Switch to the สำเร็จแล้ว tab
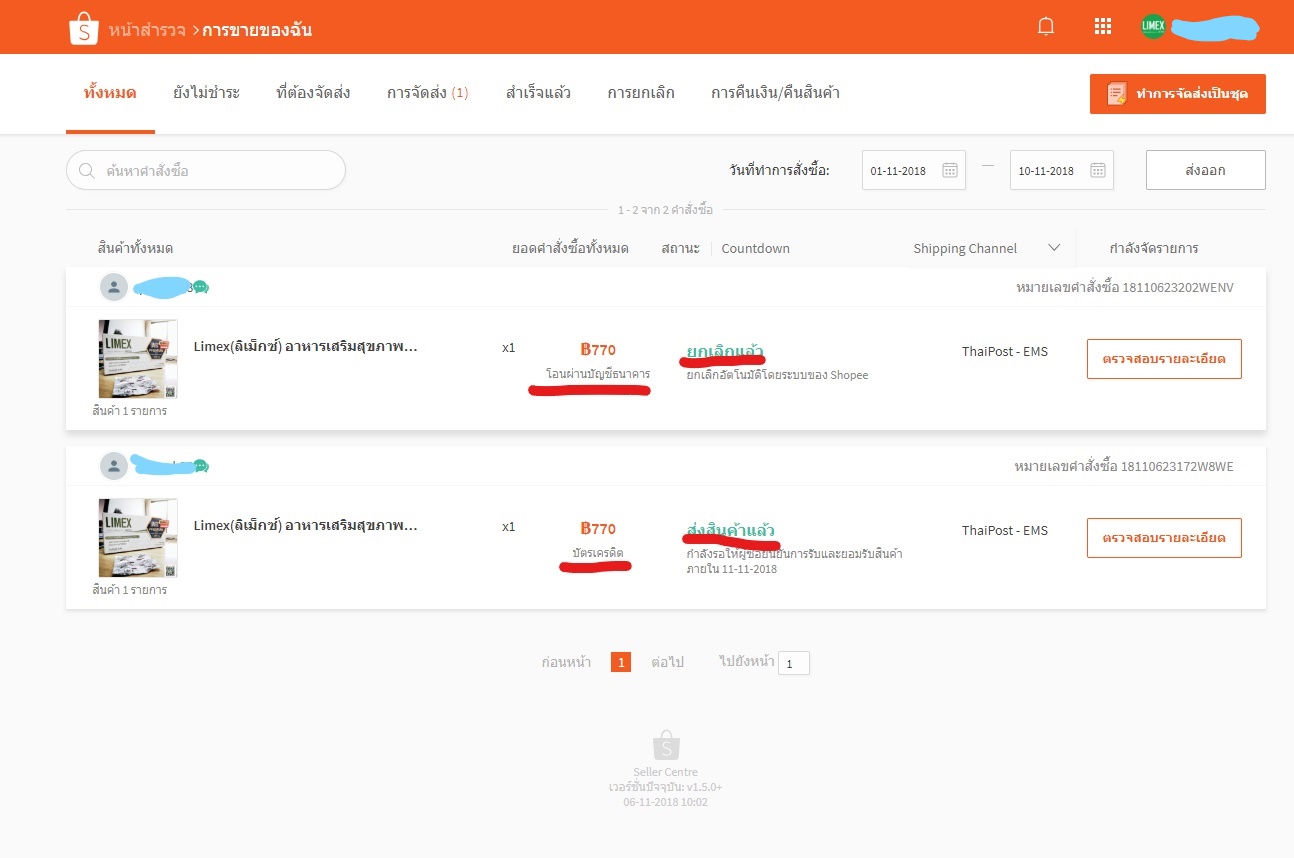 point(538,93)
